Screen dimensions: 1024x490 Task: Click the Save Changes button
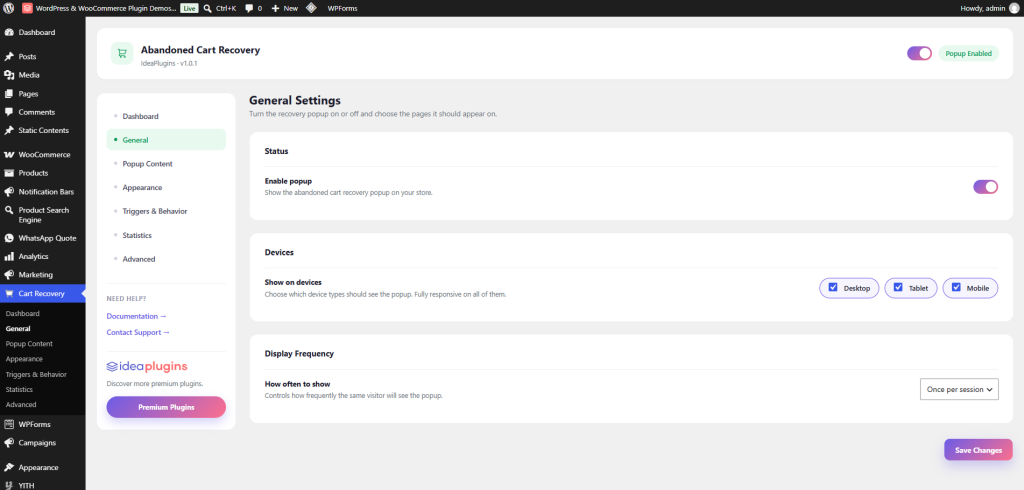click(978, 450)
